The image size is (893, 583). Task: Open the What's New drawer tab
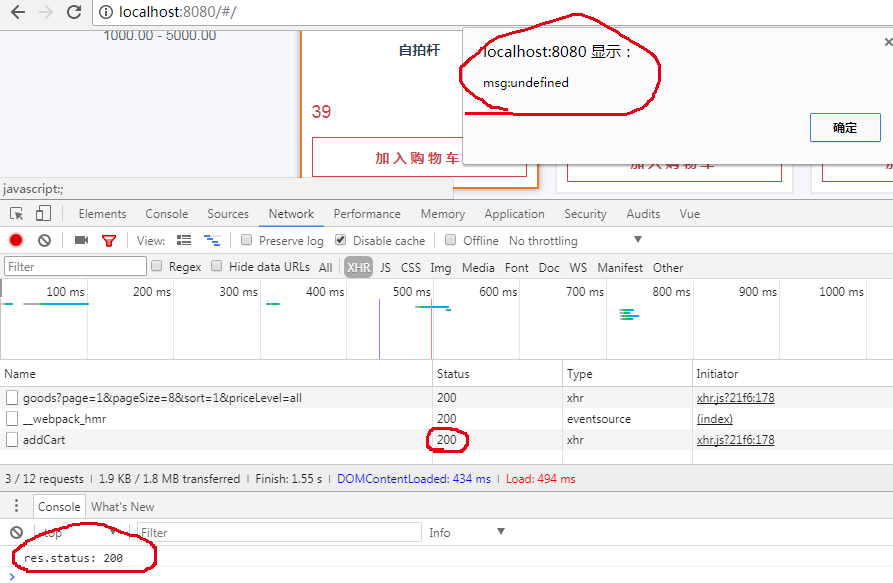pyautogui.click(x=122, y=507)
